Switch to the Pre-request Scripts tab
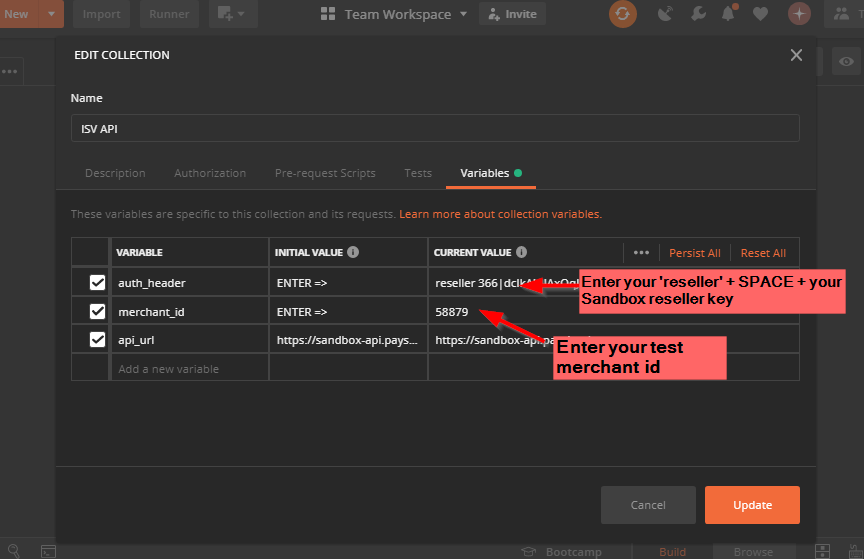Viewport: 864px width, 559px height. (x=325, y=173)
